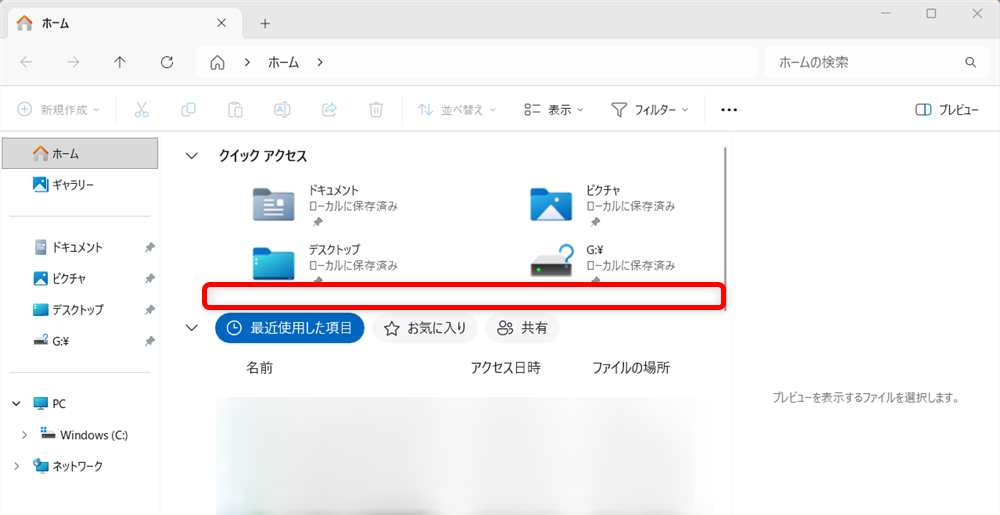Sort by ファイルの場所 column header
The width and height of the screenshot is (1000, 515).
631,368
